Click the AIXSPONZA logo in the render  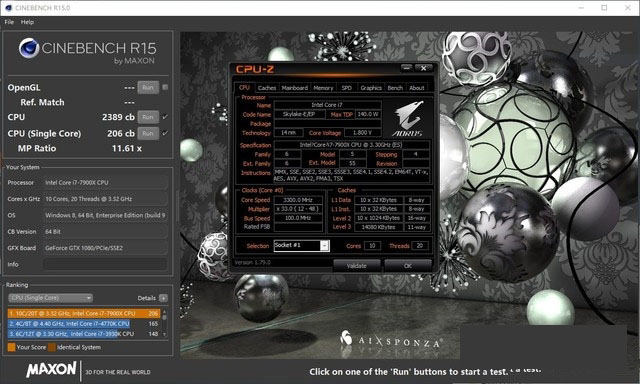pyautogui.click(x=391, y=341)
